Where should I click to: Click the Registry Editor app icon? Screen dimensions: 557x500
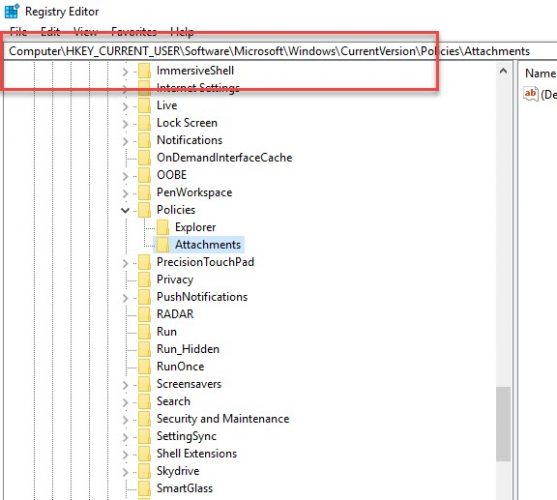[x=12, y=11]
